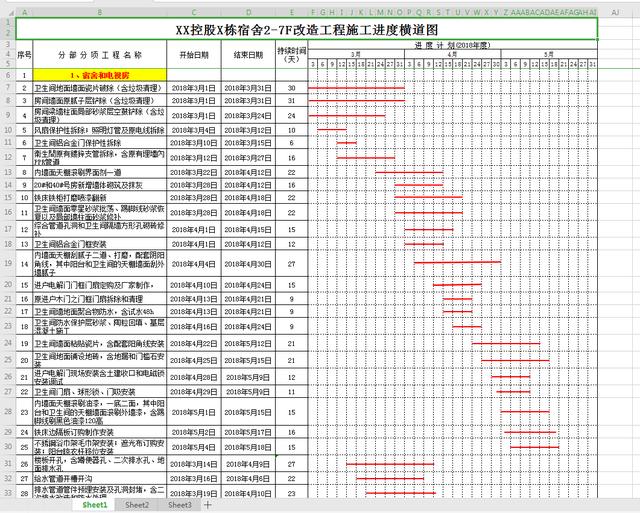Viewport: 640px width, 513px height.
Task: Select cell 卫生间铝合金门保护性拆除
Action: click(x=100, y=143)
